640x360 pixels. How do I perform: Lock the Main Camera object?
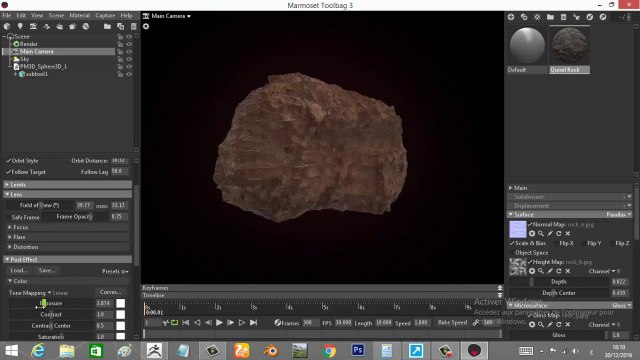point(120,52)
